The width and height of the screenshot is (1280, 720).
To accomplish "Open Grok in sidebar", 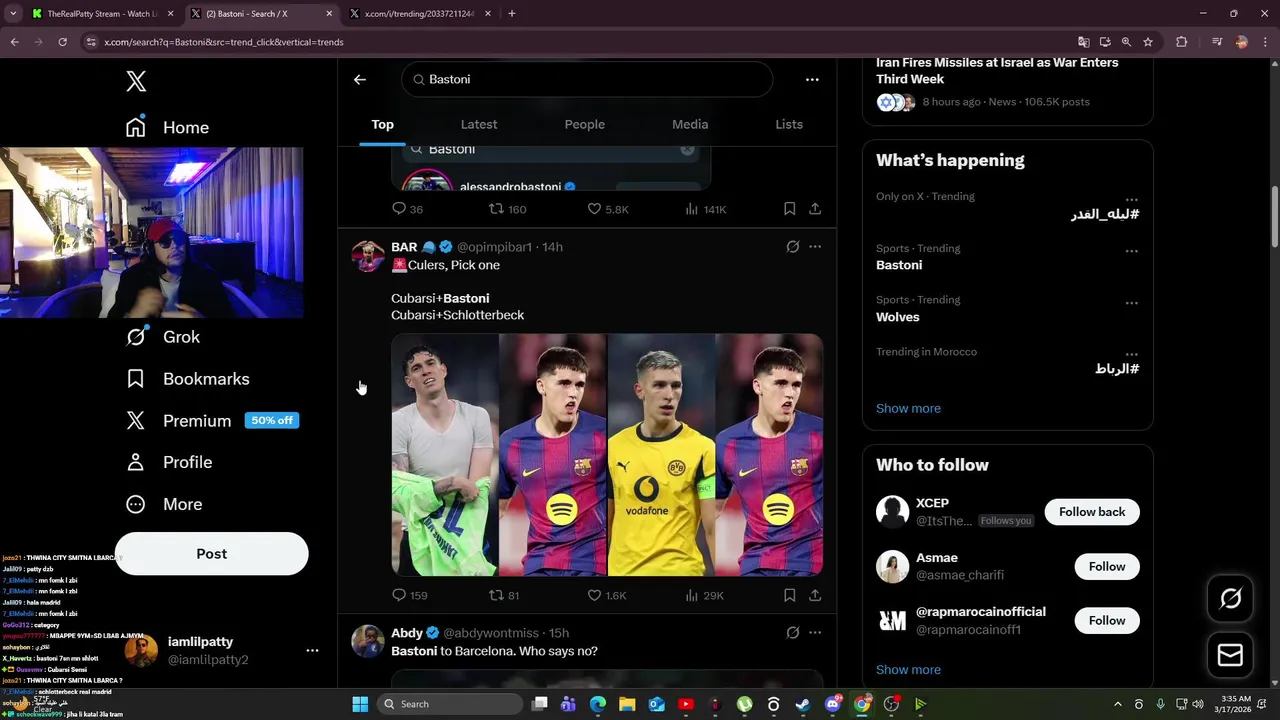I will pos(163,337).
